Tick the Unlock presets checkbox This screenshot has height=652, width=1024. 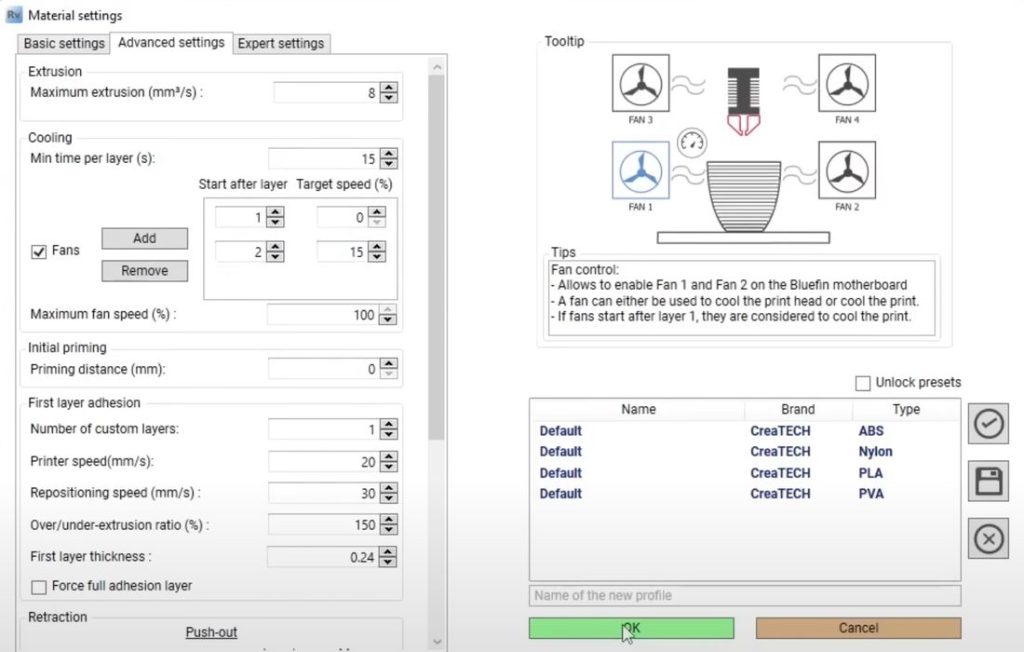tap(863, 383)
